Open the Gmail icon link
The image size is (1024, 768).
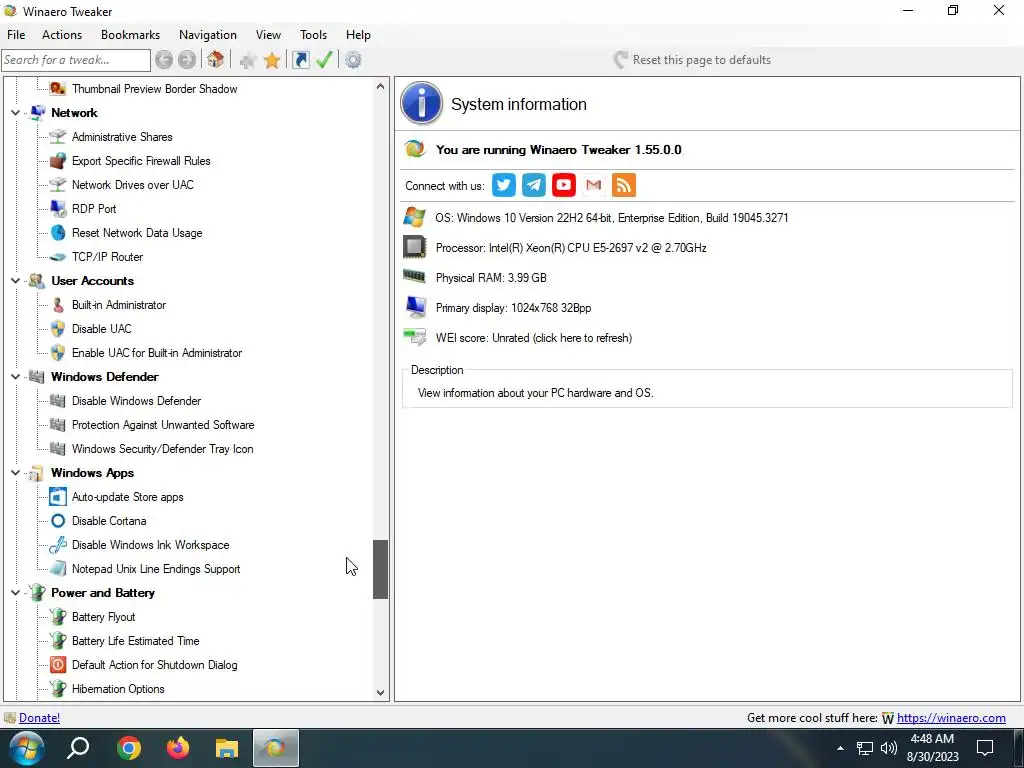pyautogui.click(x=594, y=185)
